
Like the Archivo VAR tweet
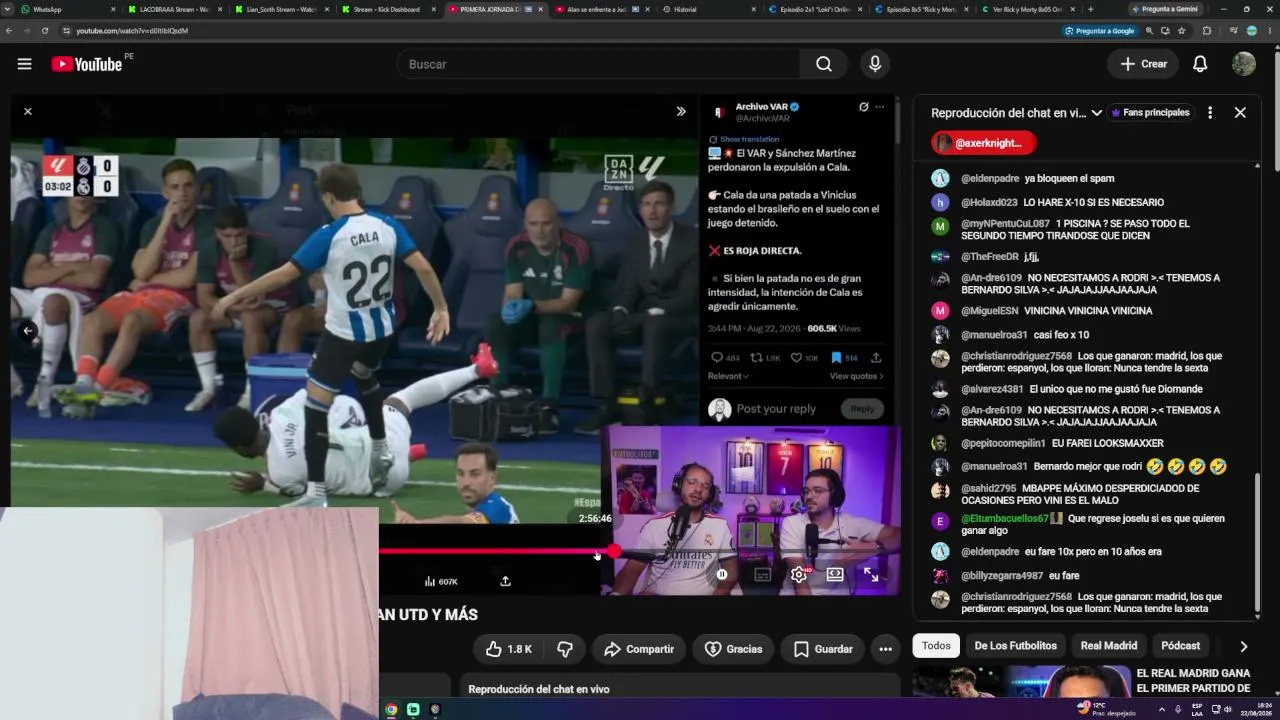click(x=797, y=357)
